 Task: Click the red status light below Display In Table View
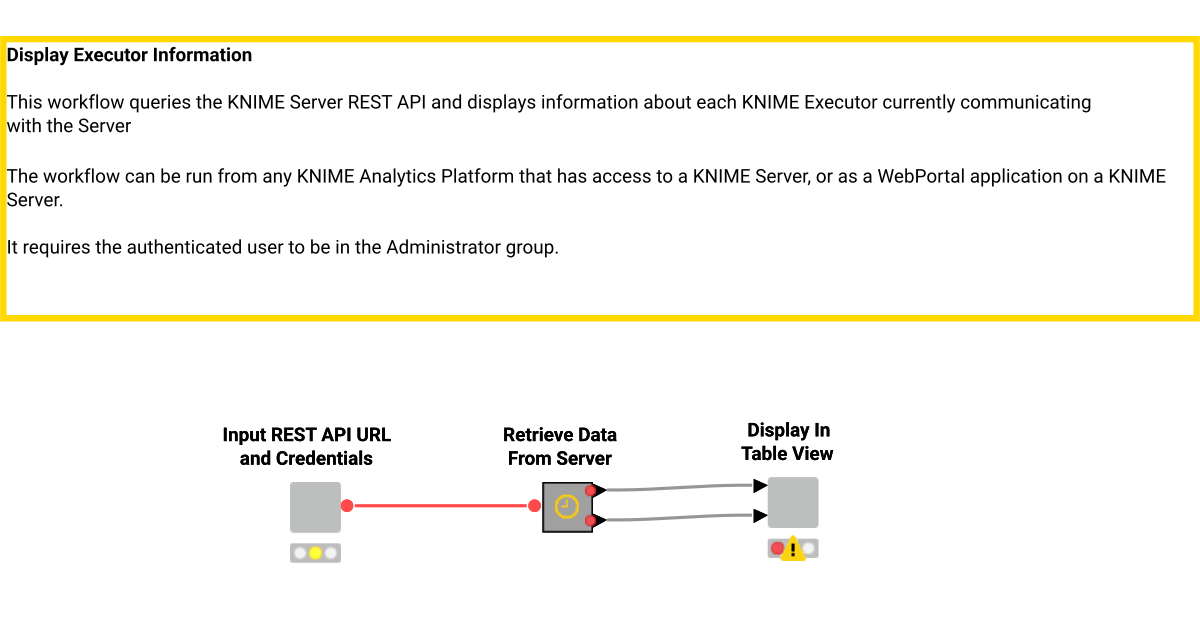pyautogui.click(x=777, y=547)
